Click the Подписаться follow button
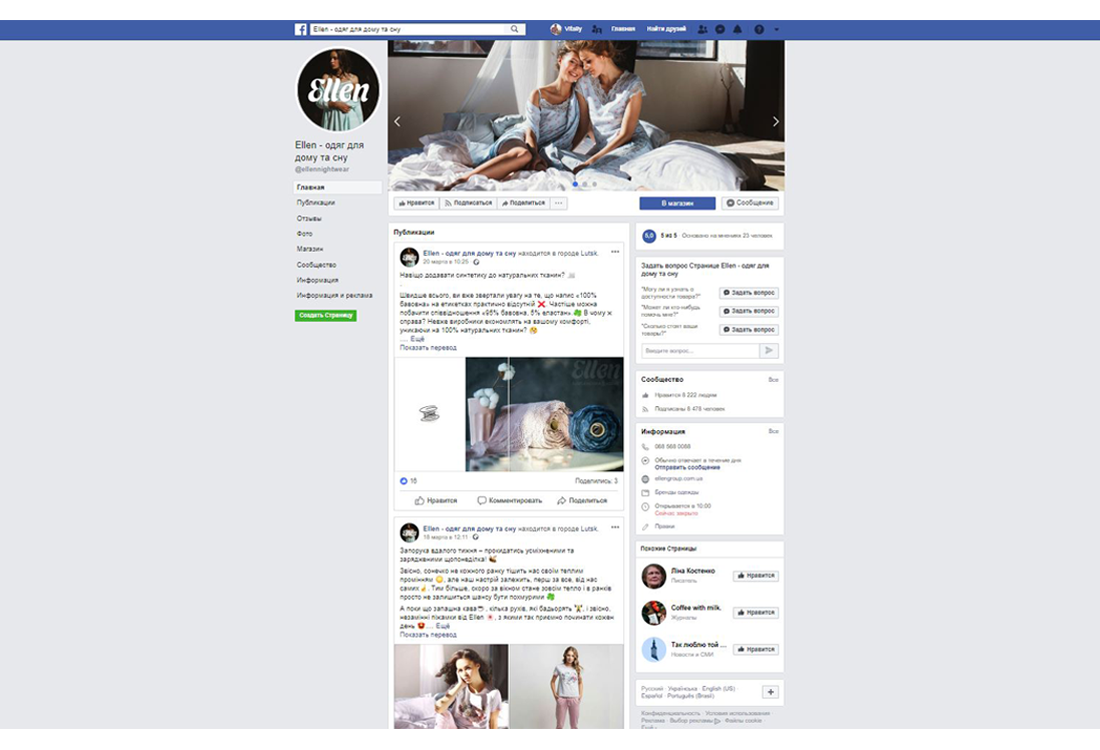Image resolution: width=1100 pixels, height=750 pixels. coord(469,203)
